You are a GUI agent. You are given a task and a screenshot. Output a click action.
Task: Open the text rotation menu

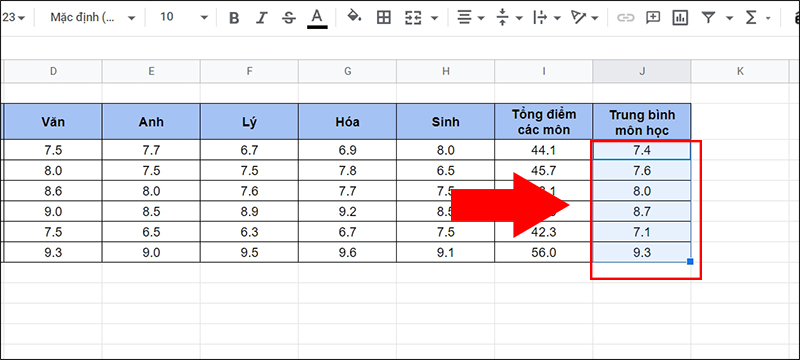(584, 18)
